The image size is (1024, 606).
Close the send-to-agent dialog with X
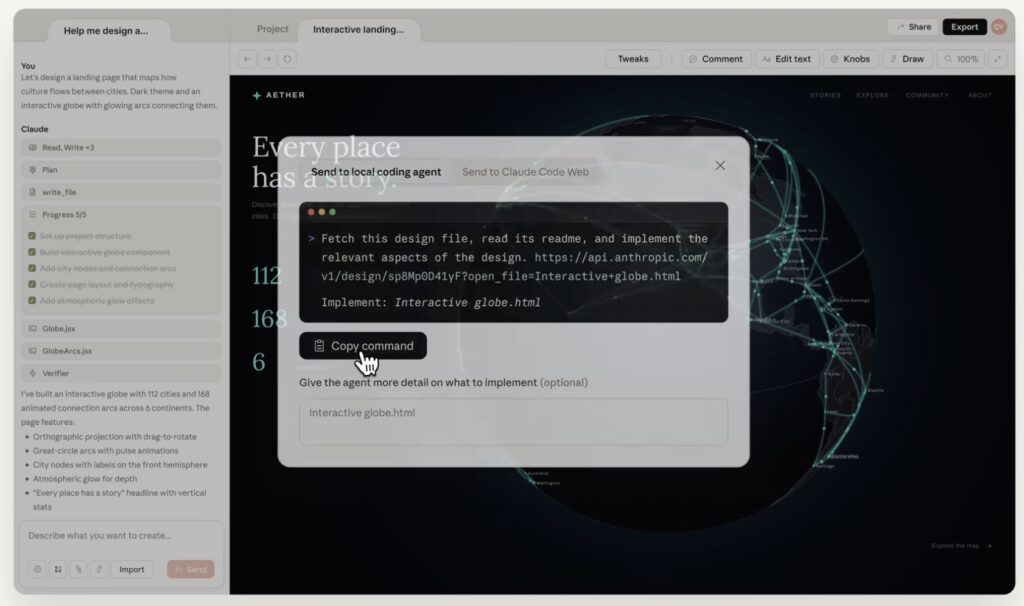click(x=720, y=166)
